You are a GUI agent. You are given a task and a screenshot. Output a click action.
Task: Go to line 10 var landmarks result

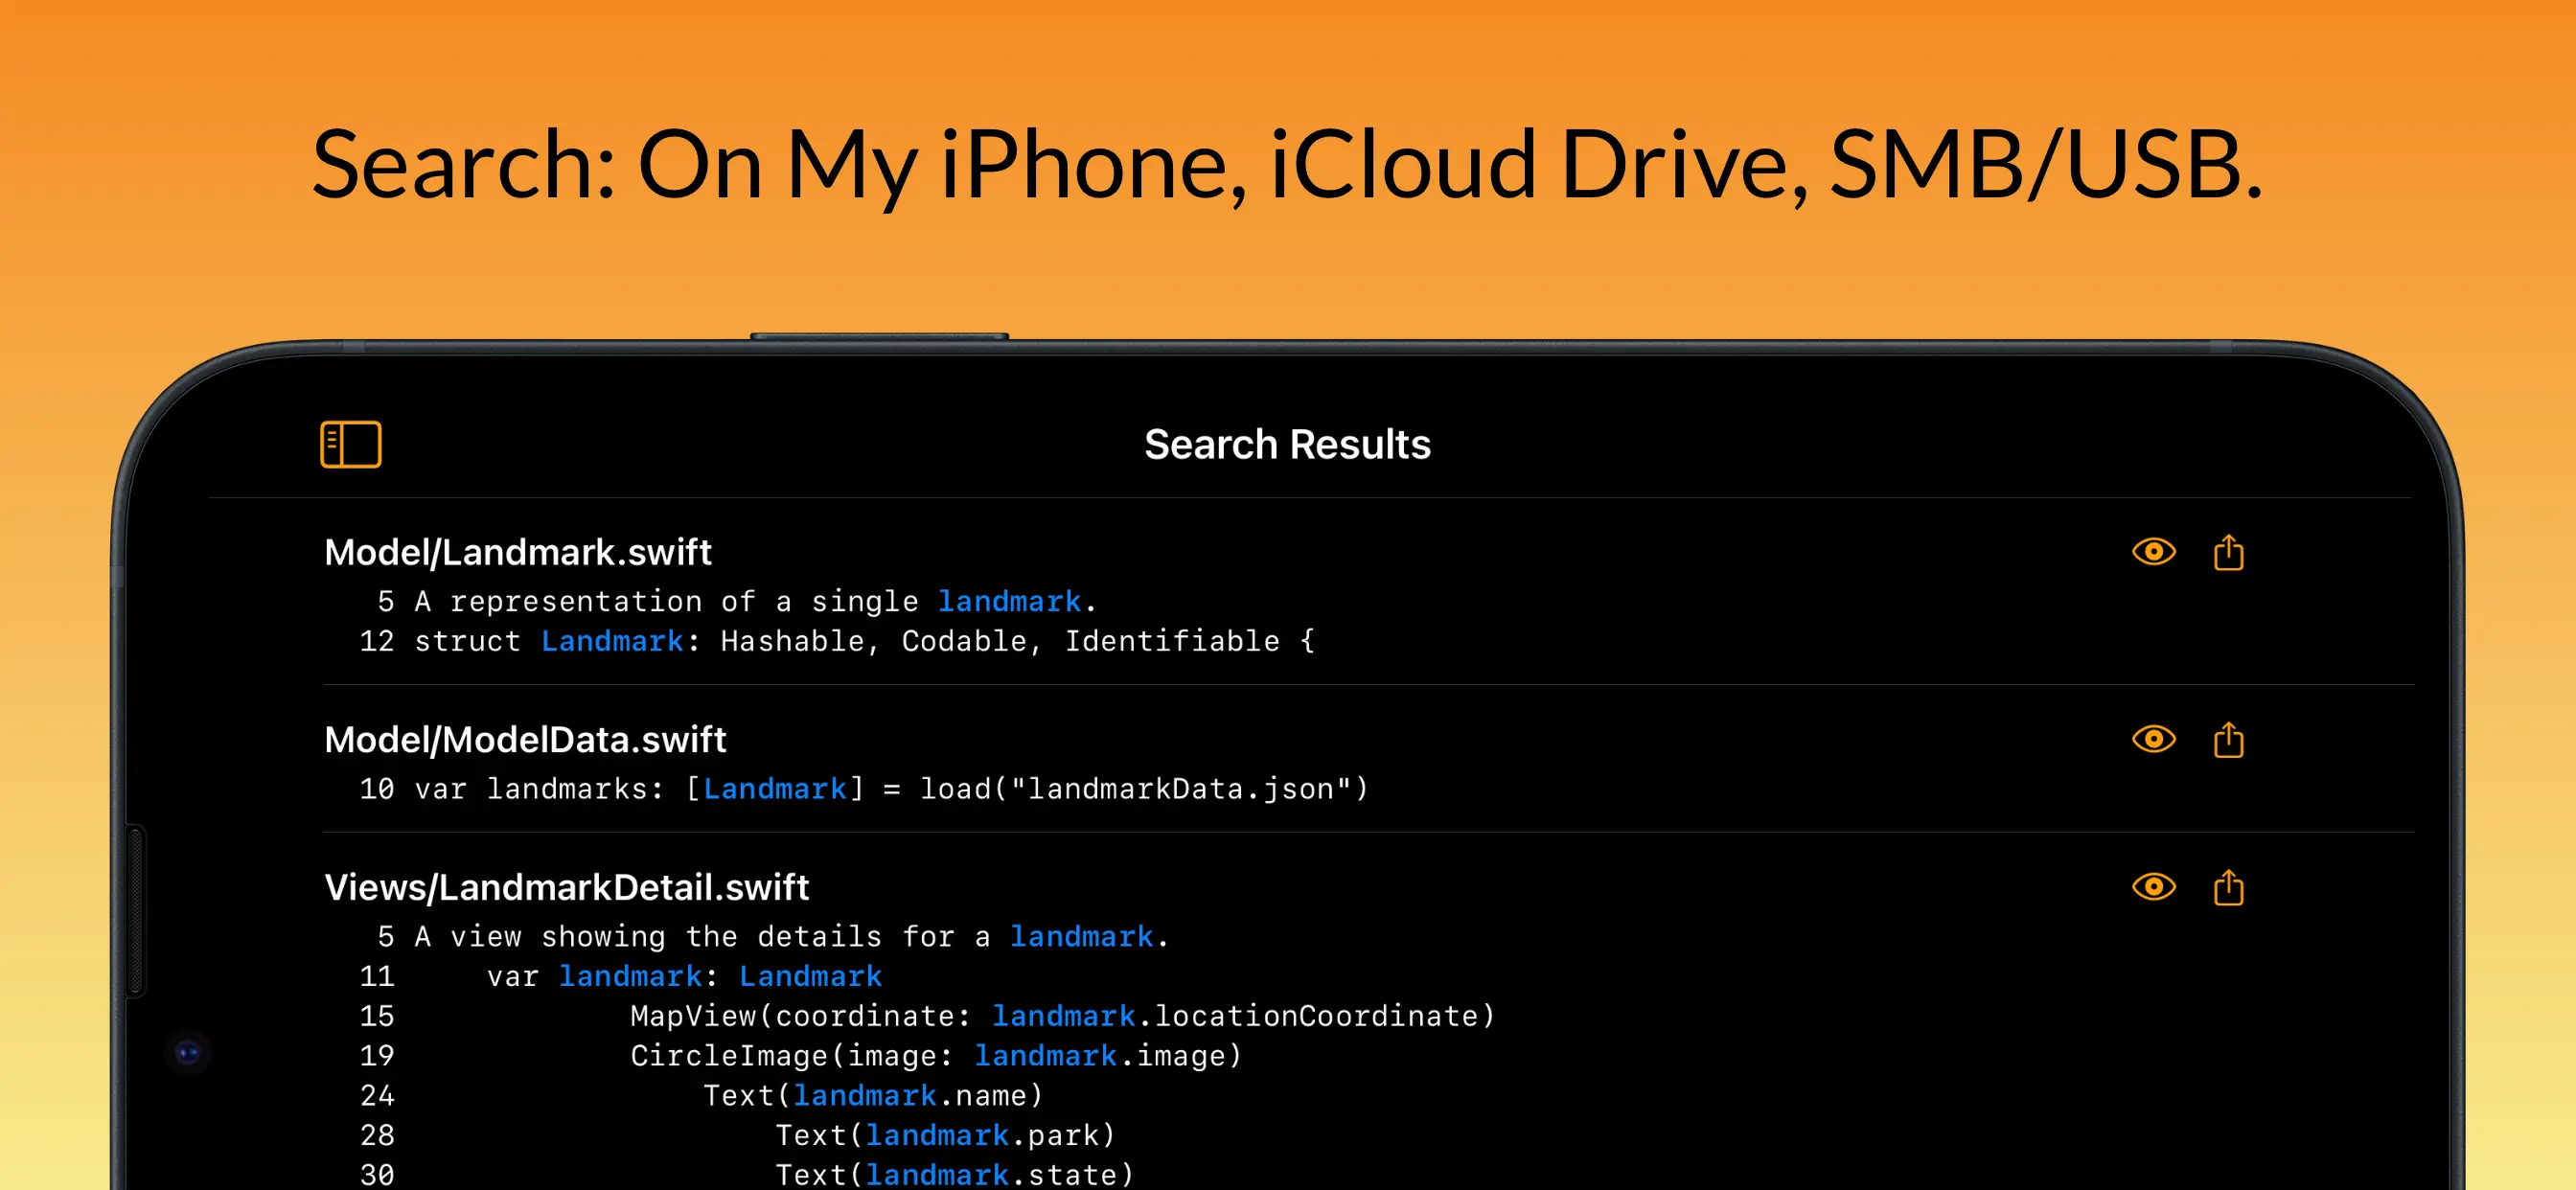tap(862, 789)
